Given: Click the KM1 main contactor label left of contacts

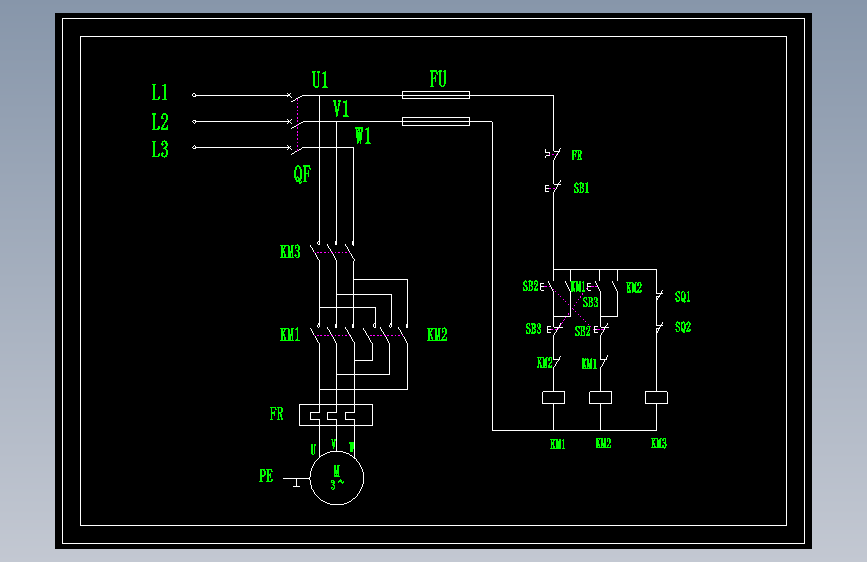Looking at the screenshot, I should (x=290, y=335).
